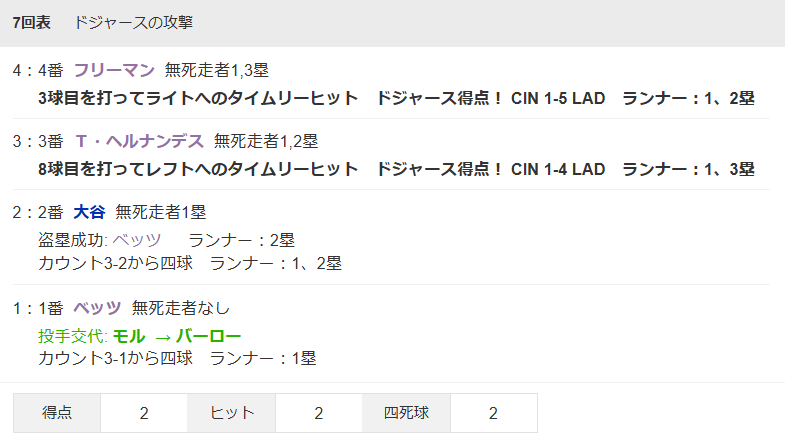Click ベッツ in the stolen base line
Screen dimensions: 789x440
pos(136,240)
